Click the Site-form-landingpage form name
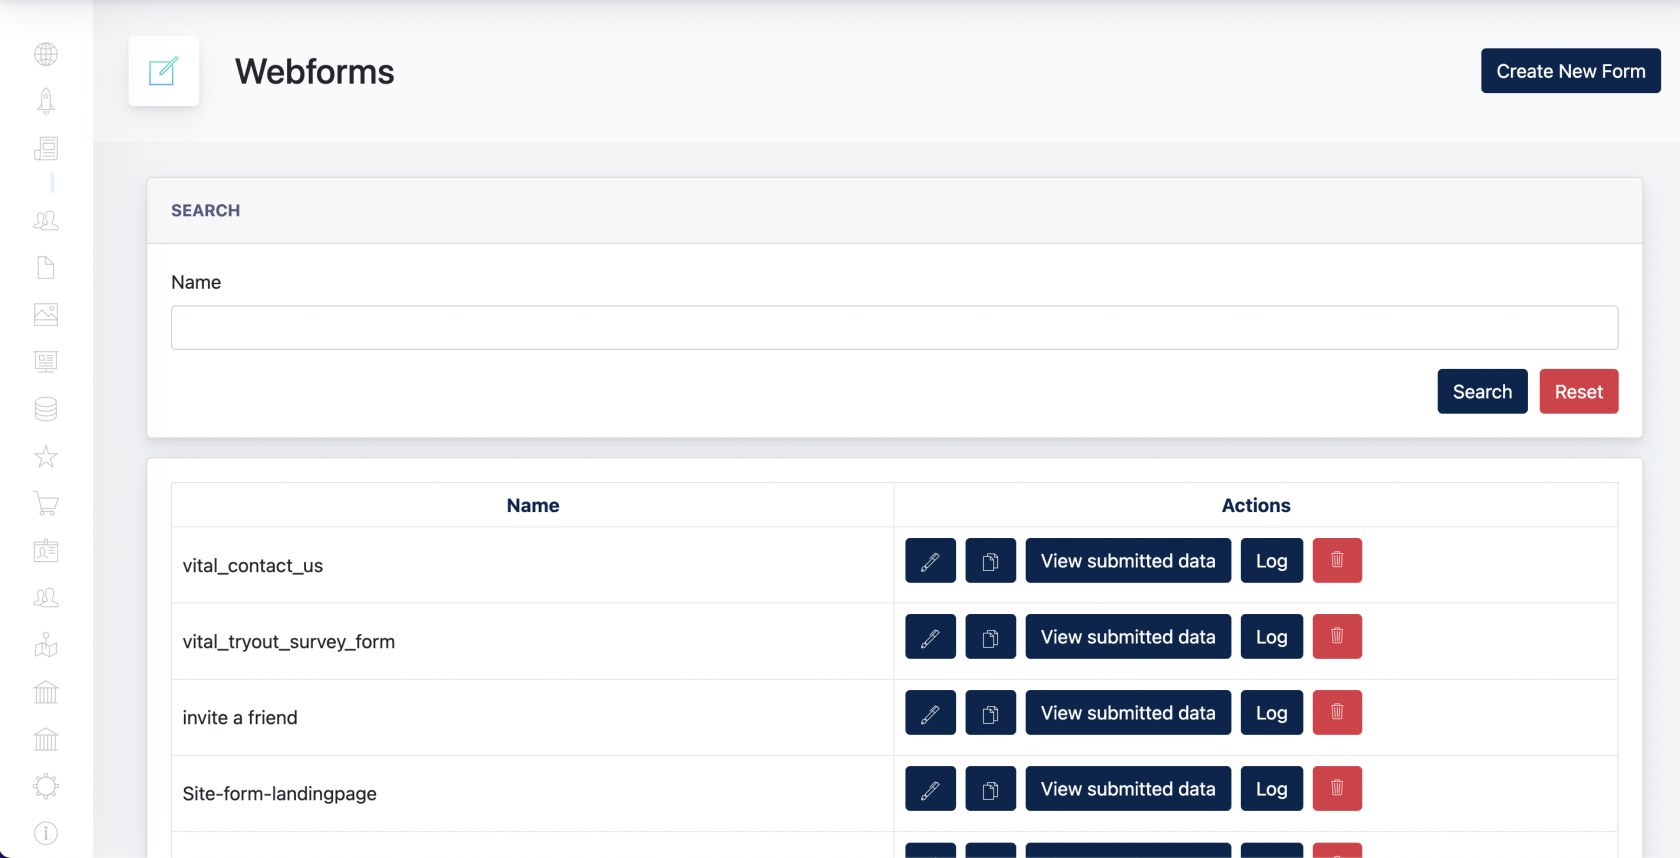 point(280,794)
